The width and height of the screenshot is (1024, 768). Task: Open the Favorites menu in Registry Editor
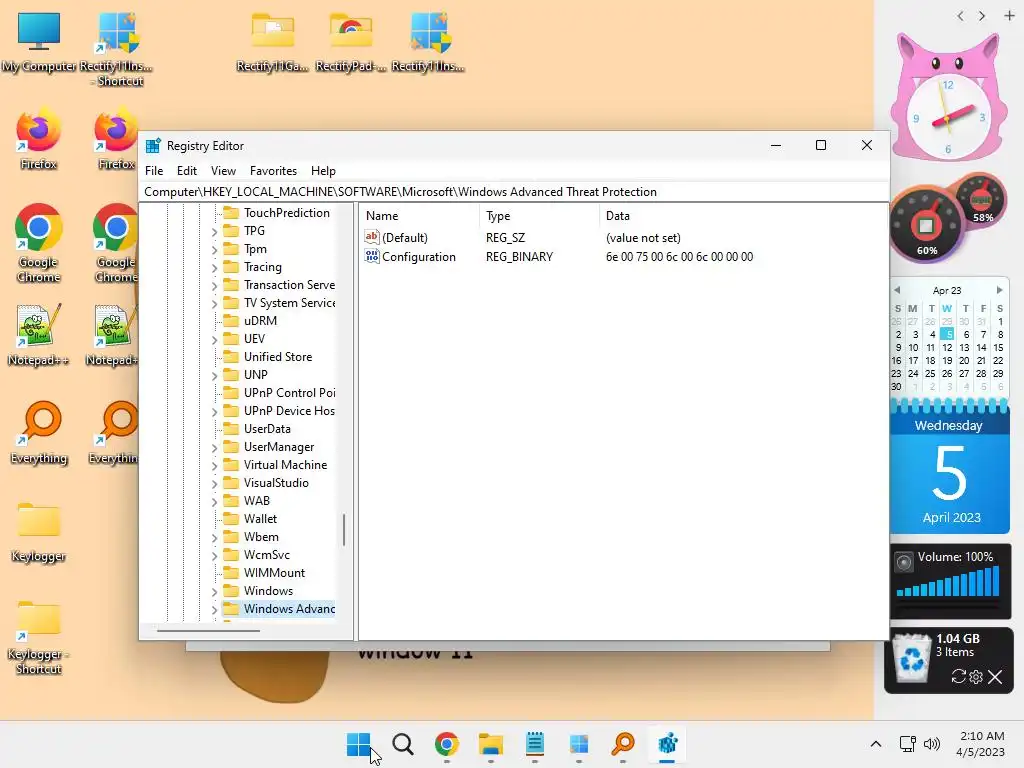273,170
